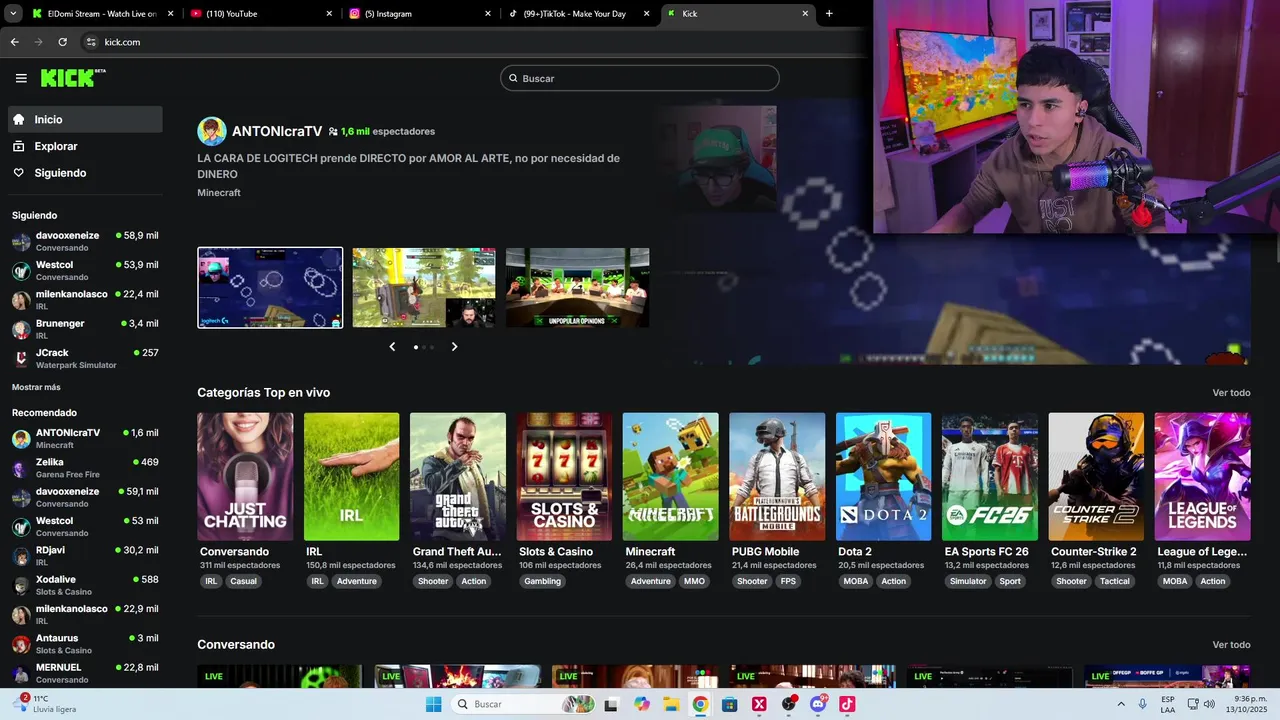Click the FPS tag under PUBG Mobile

tap(788, 581)
